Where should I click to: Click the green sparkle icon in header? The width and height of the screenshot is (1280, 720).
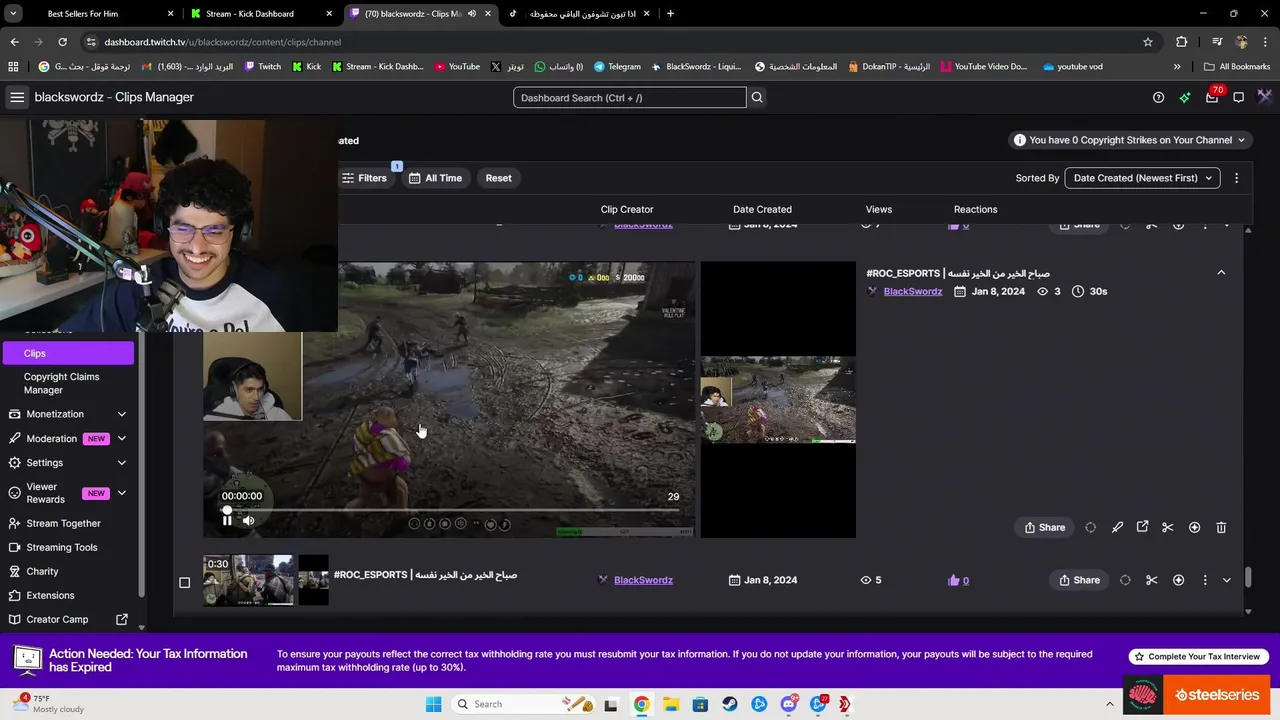point(1185,97)
